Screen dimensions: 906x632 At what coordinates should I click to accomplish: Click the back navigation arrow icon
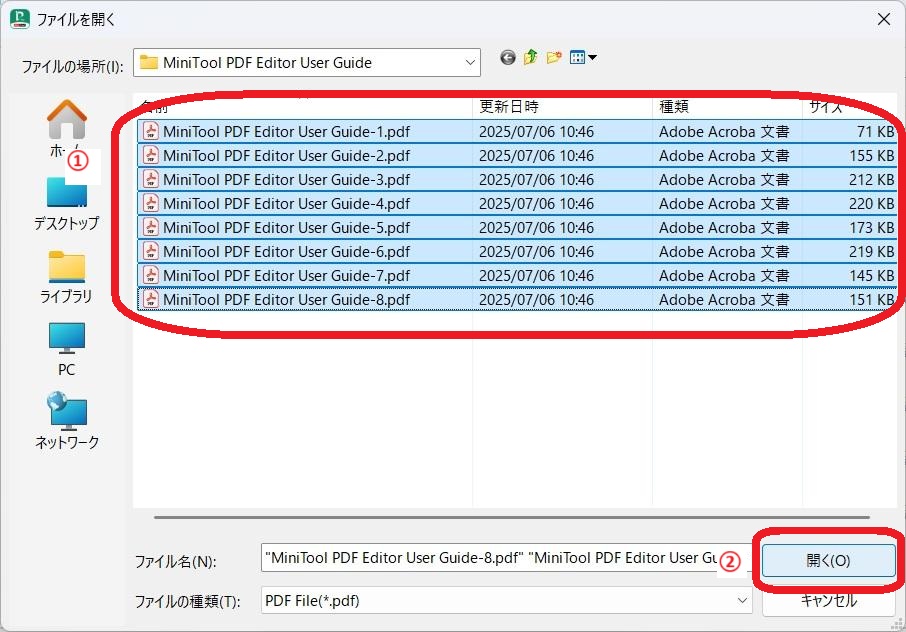click(508, 58)
